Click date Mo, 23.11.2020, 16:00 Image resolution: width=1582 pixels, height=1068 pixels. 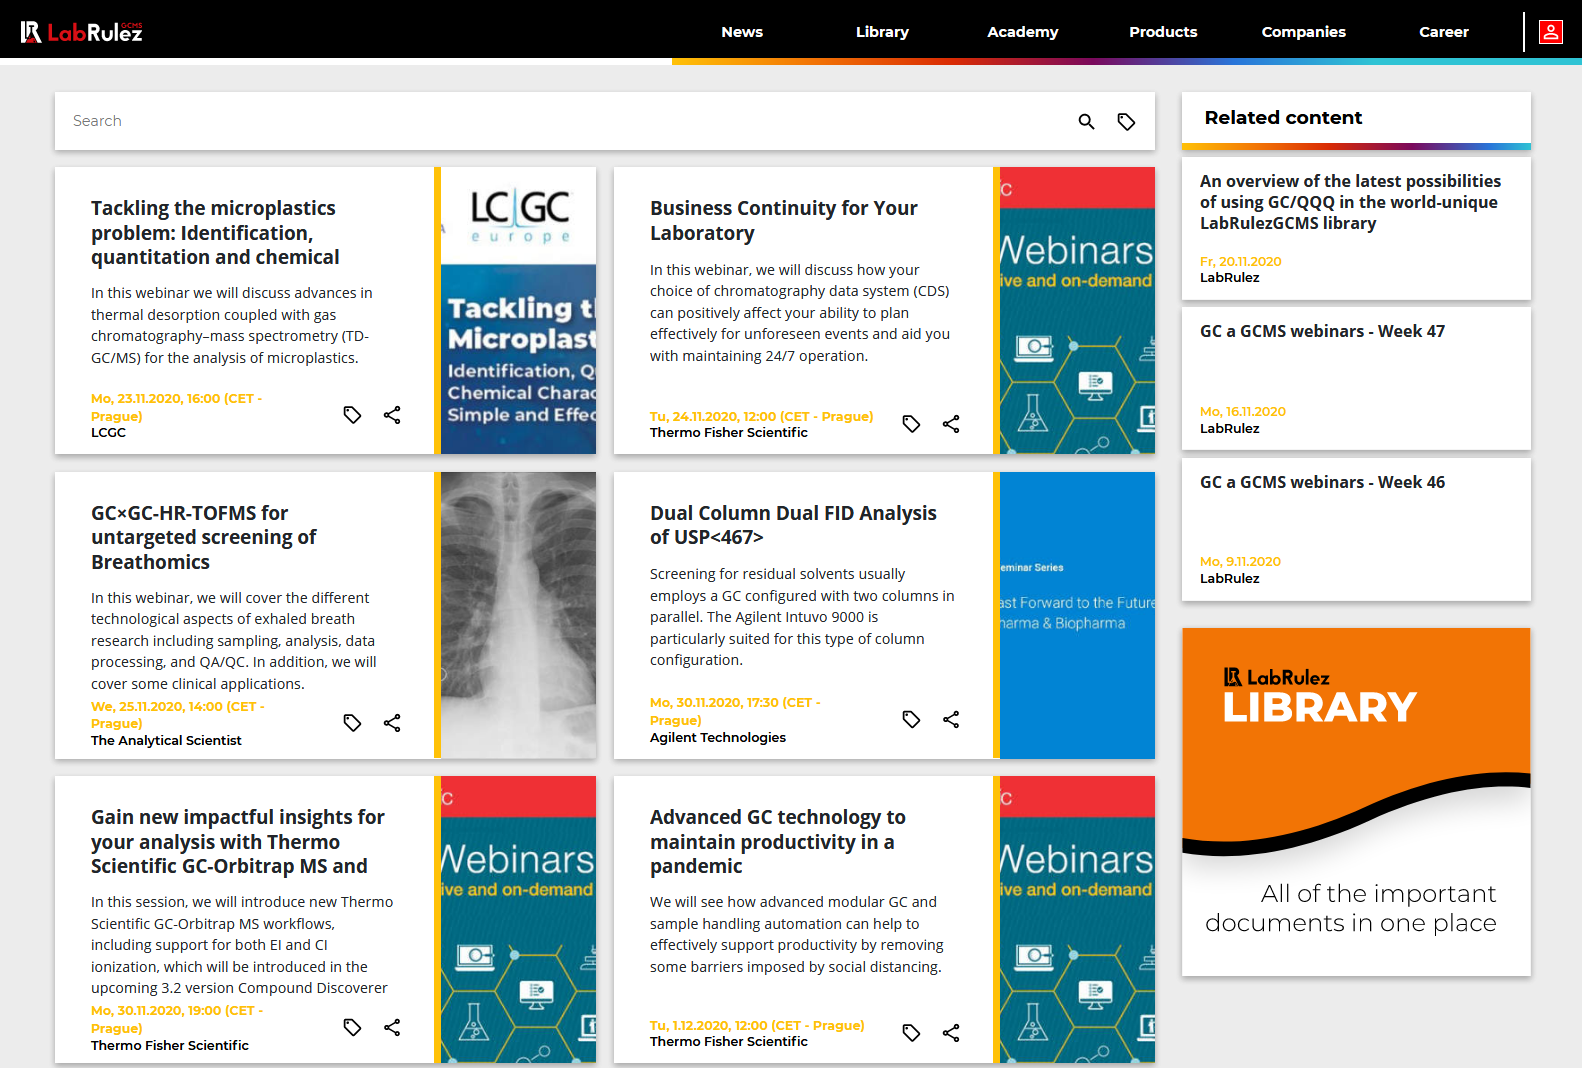pyautogui.click(x=177, y=407)
